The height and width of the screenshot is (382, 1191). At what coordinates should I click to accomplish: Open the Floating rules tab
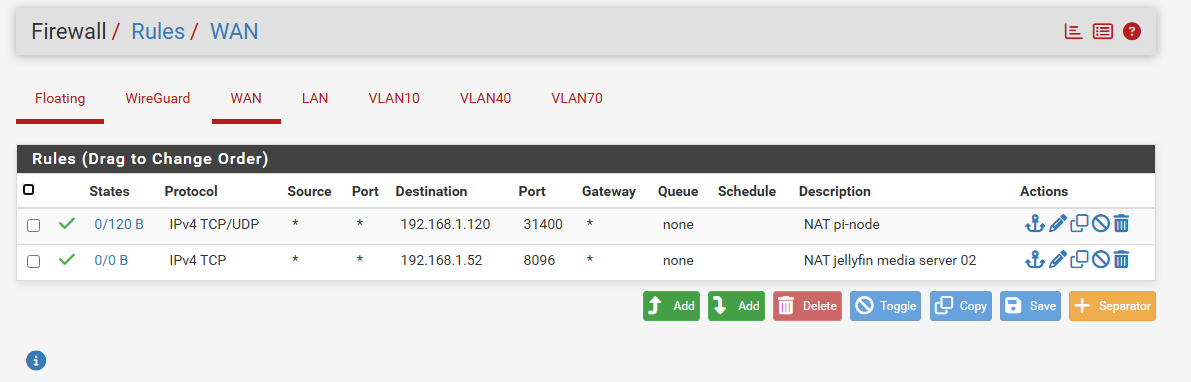(60, 98)
